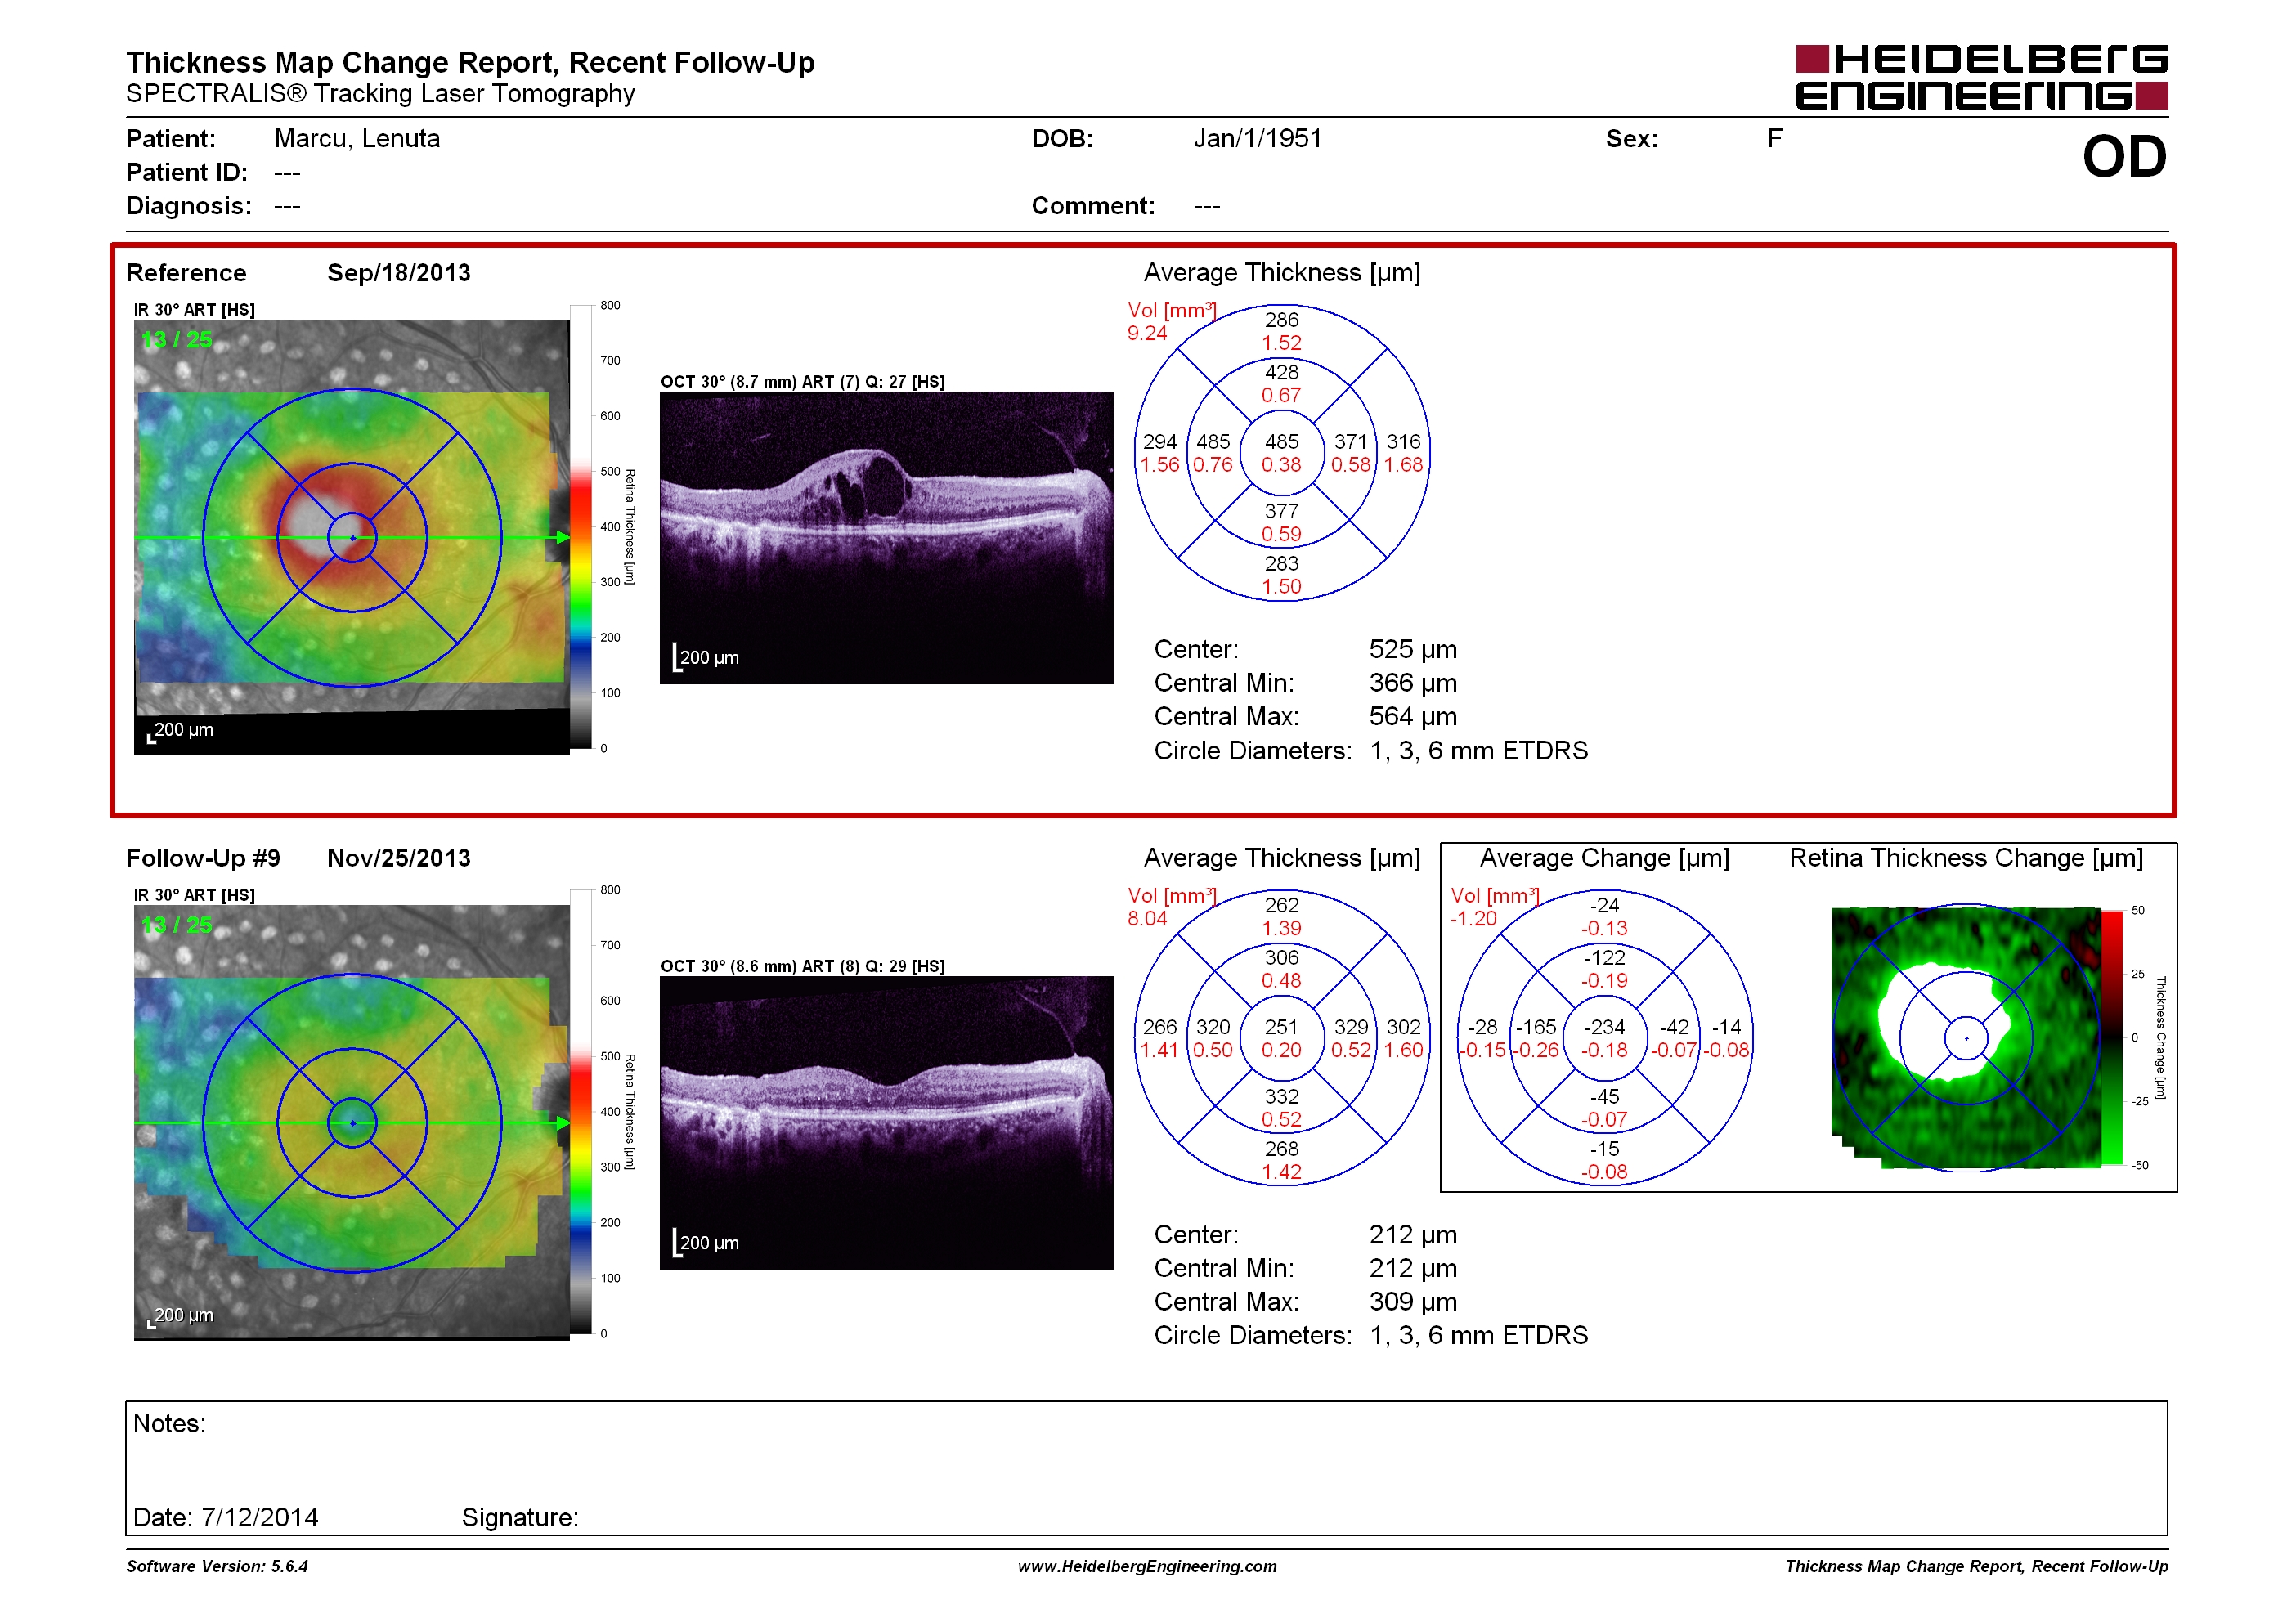Screen dimensions: 2296x1622
Task: Click the report date 7/12/2014
Action: click(x=259, y=1517)
